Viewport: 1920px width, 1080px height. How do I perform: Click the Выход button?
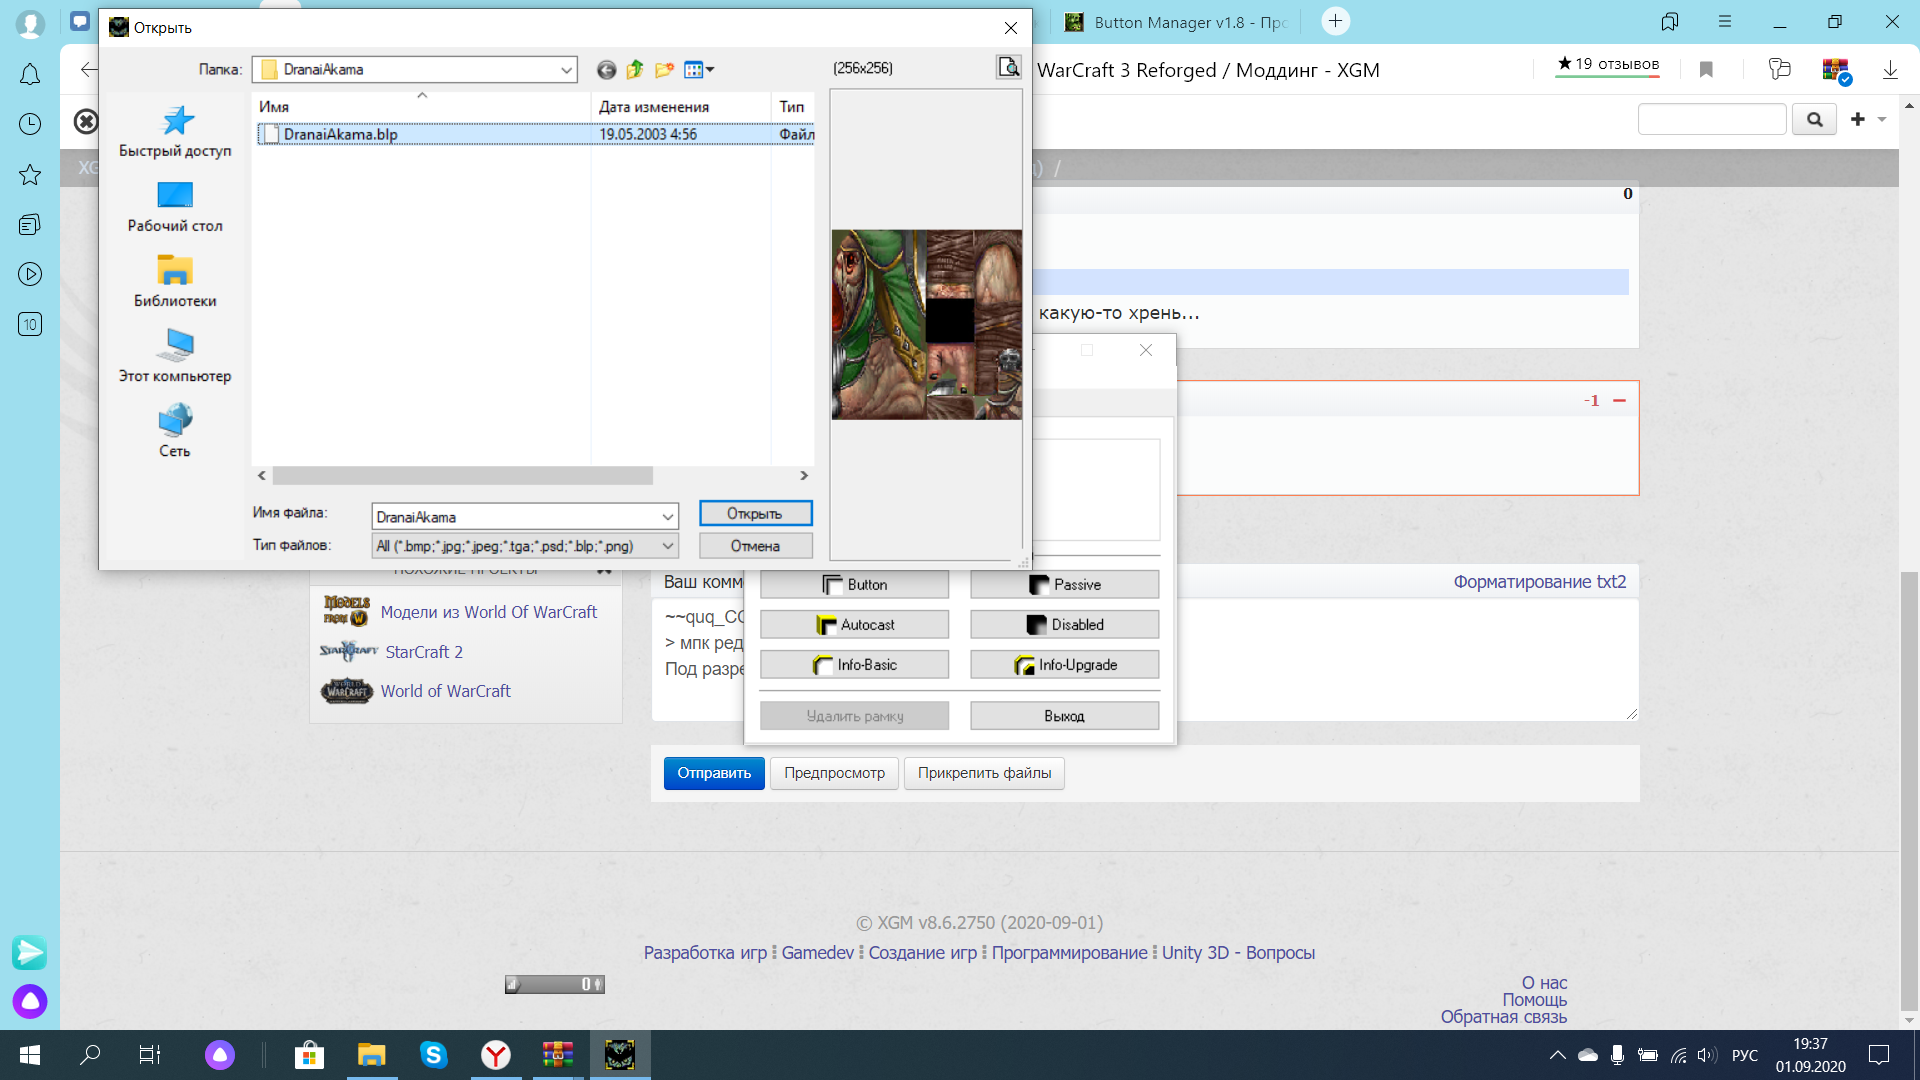coord(1065,716)
